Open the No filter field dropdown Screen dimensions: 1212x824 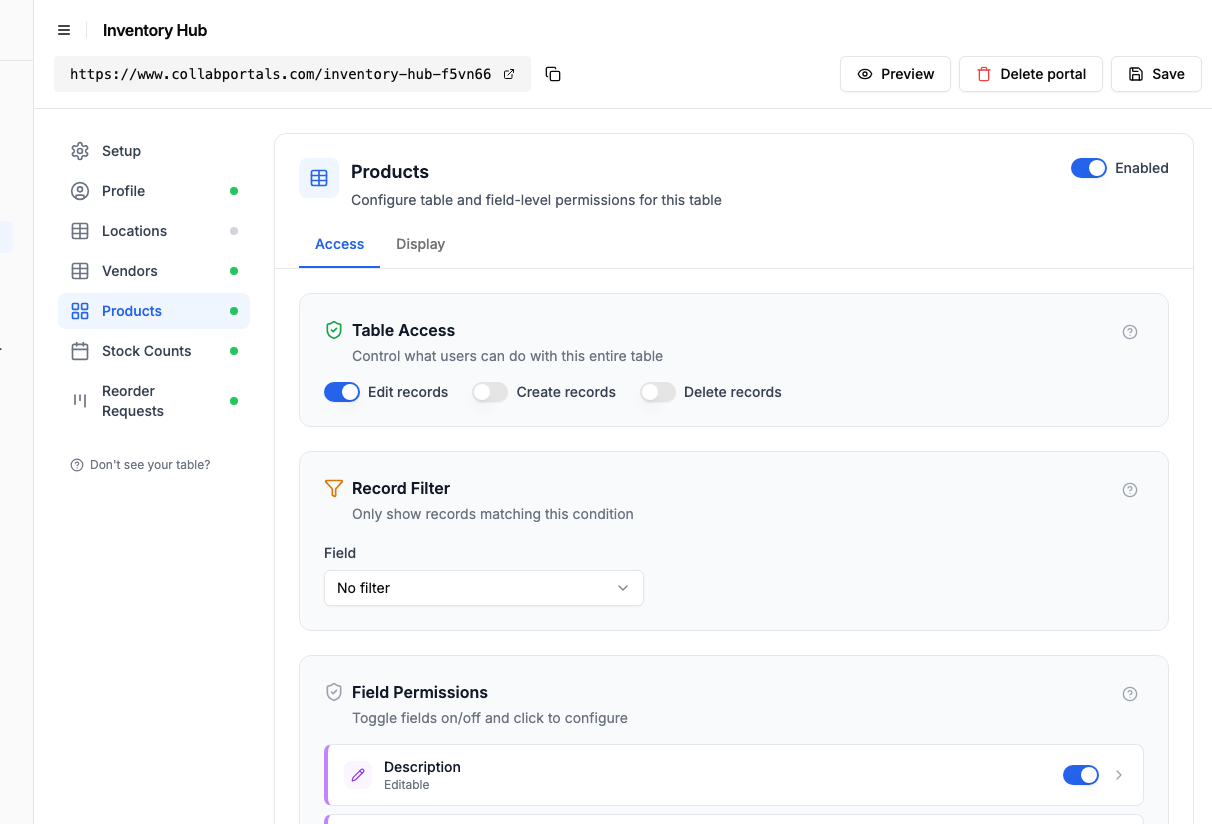(x=484, y=588)
